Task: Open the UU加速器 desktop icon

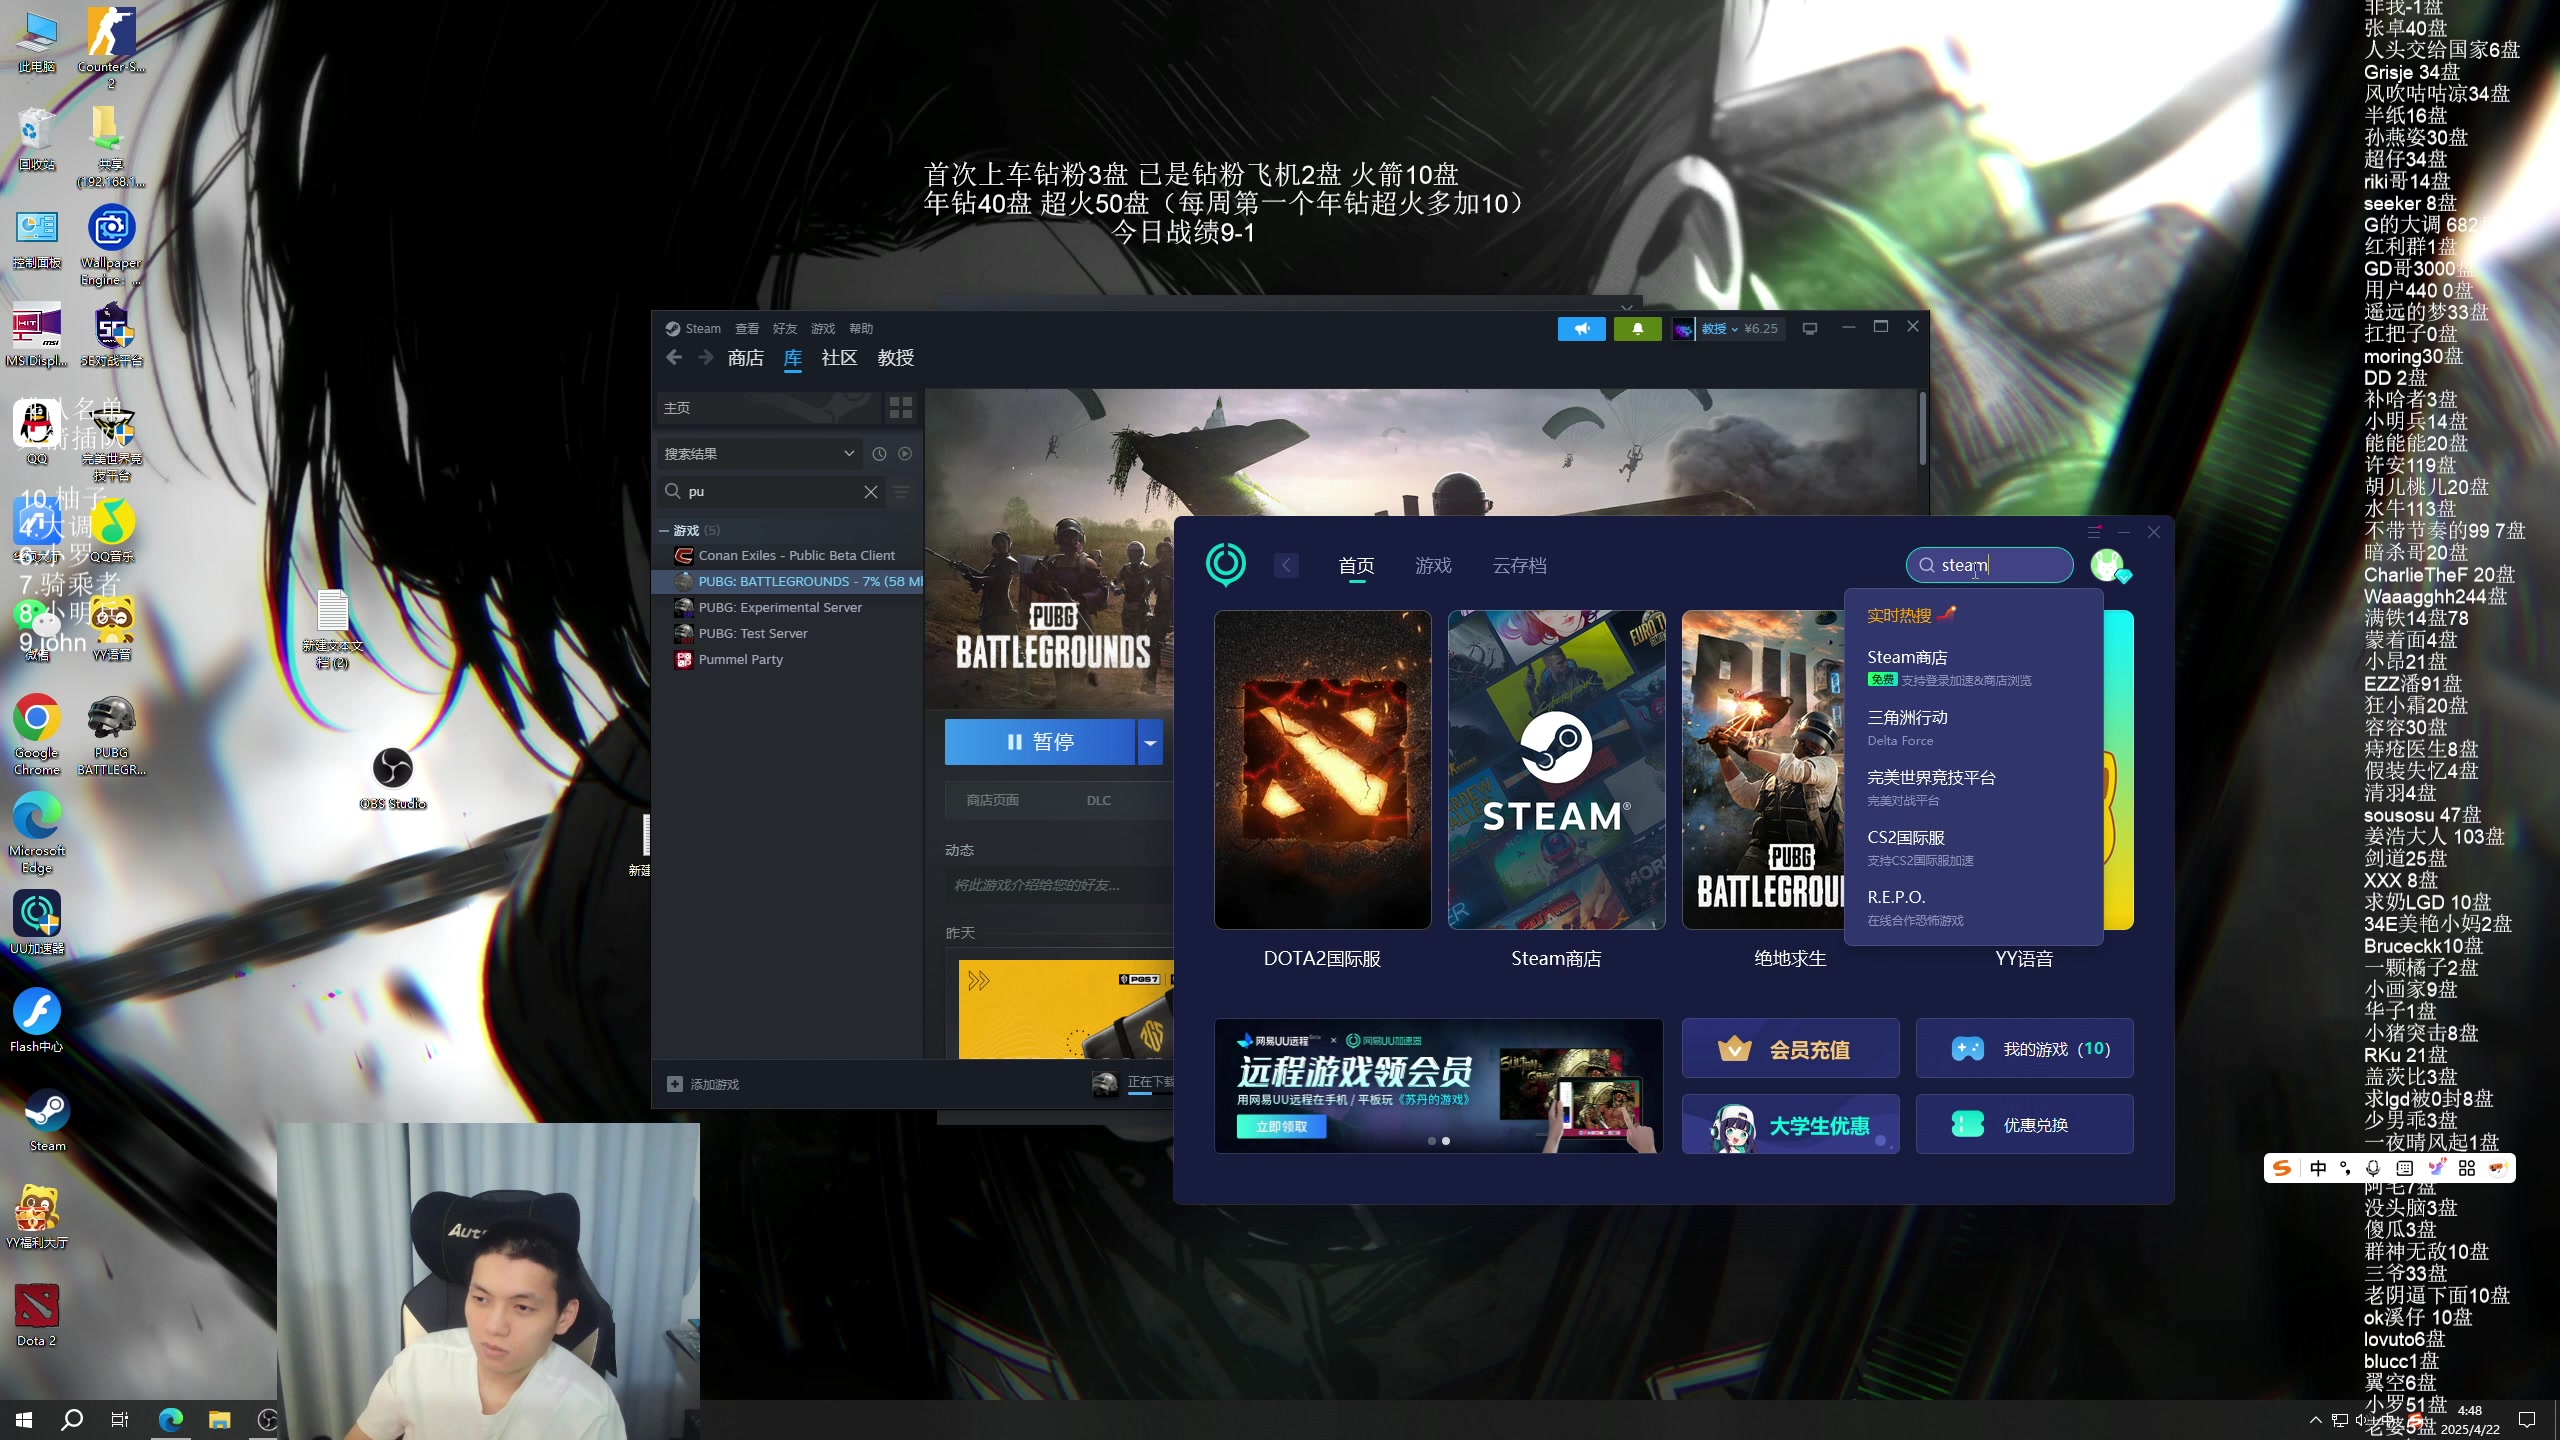Action: [x=37, y=922]
